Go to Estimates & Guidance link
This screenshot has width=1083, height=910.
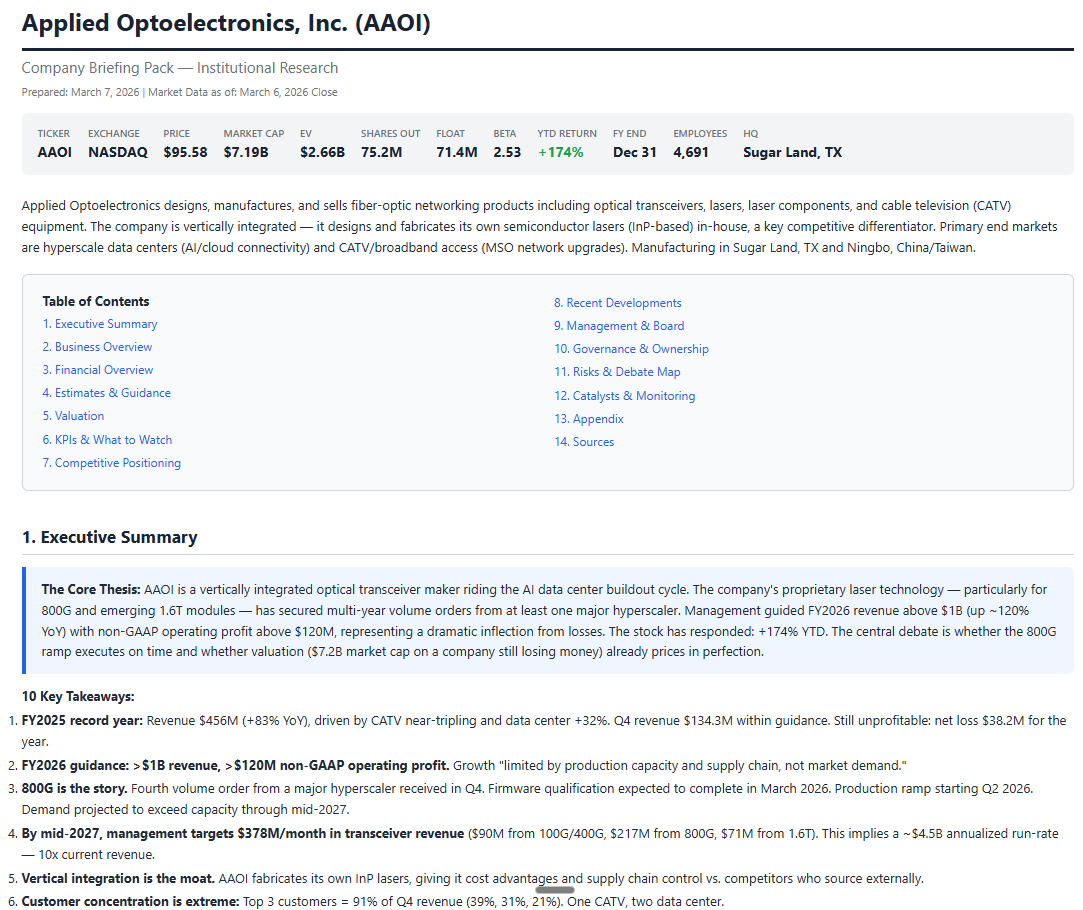tap(106, 393)
